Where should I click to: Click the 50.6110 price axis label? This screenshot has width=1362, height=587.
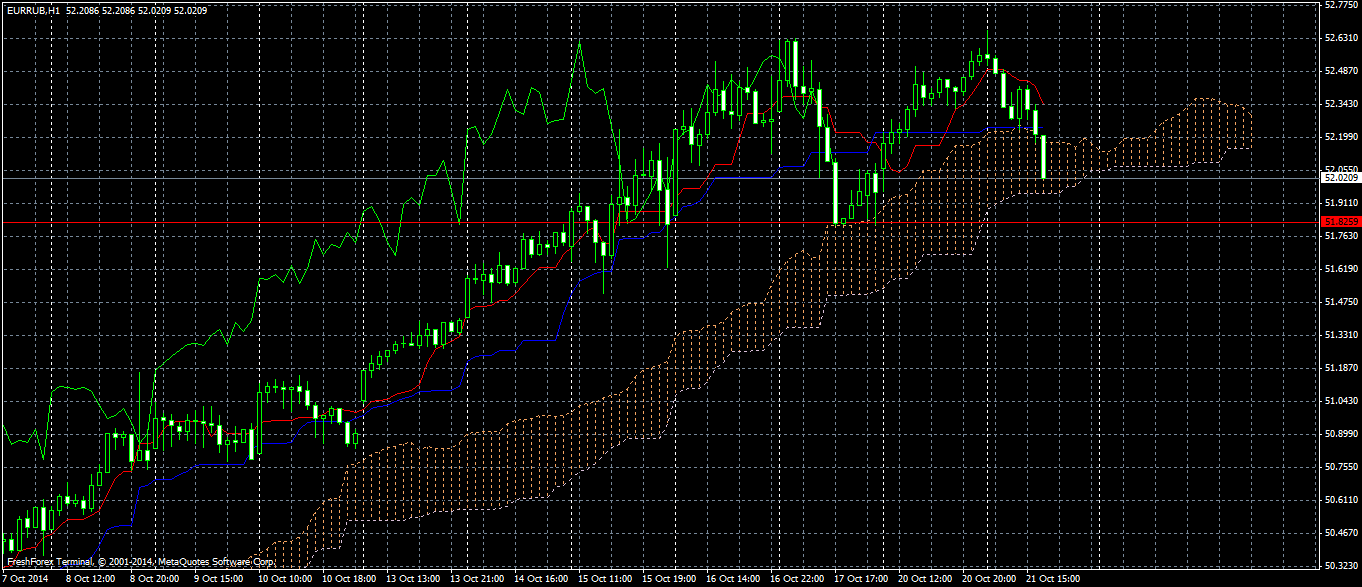tap(1340, 500)
